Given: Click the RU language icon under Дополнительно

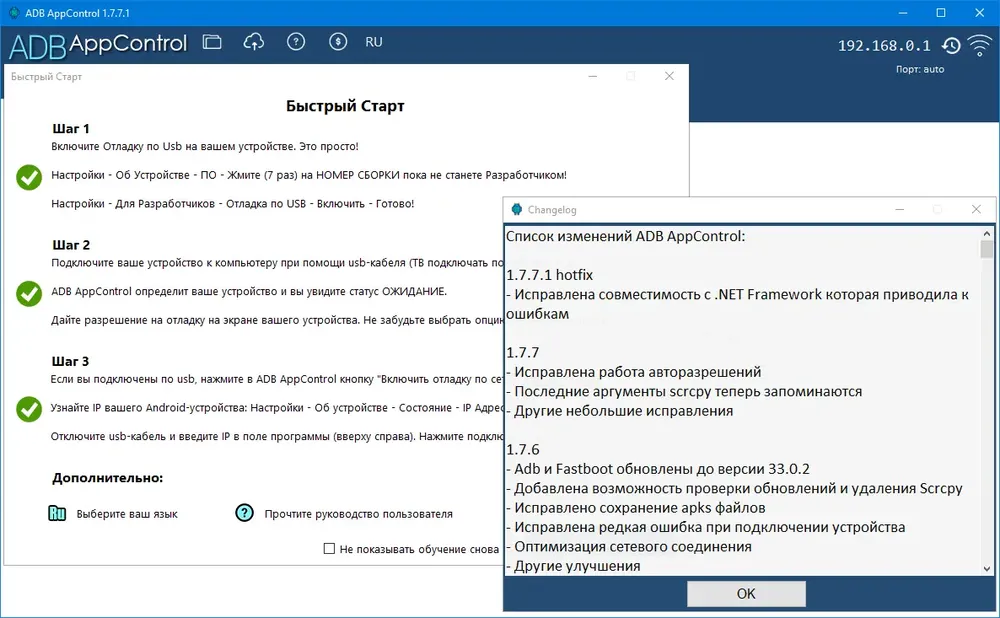Looking at the screenshot, I should pos(57,513).
